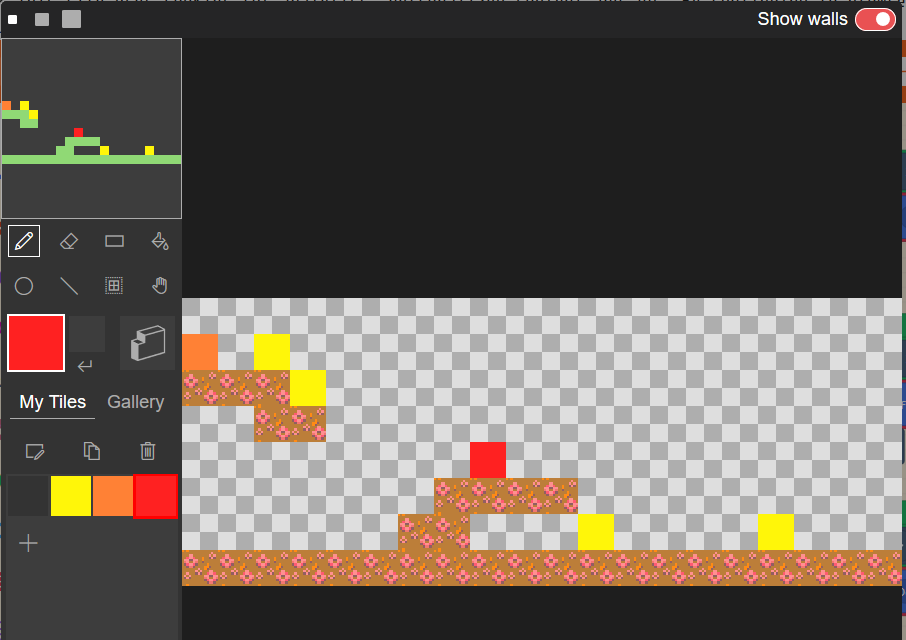Select the Line tool
This screenshot has height=640, width=906.
click(68, 285)
